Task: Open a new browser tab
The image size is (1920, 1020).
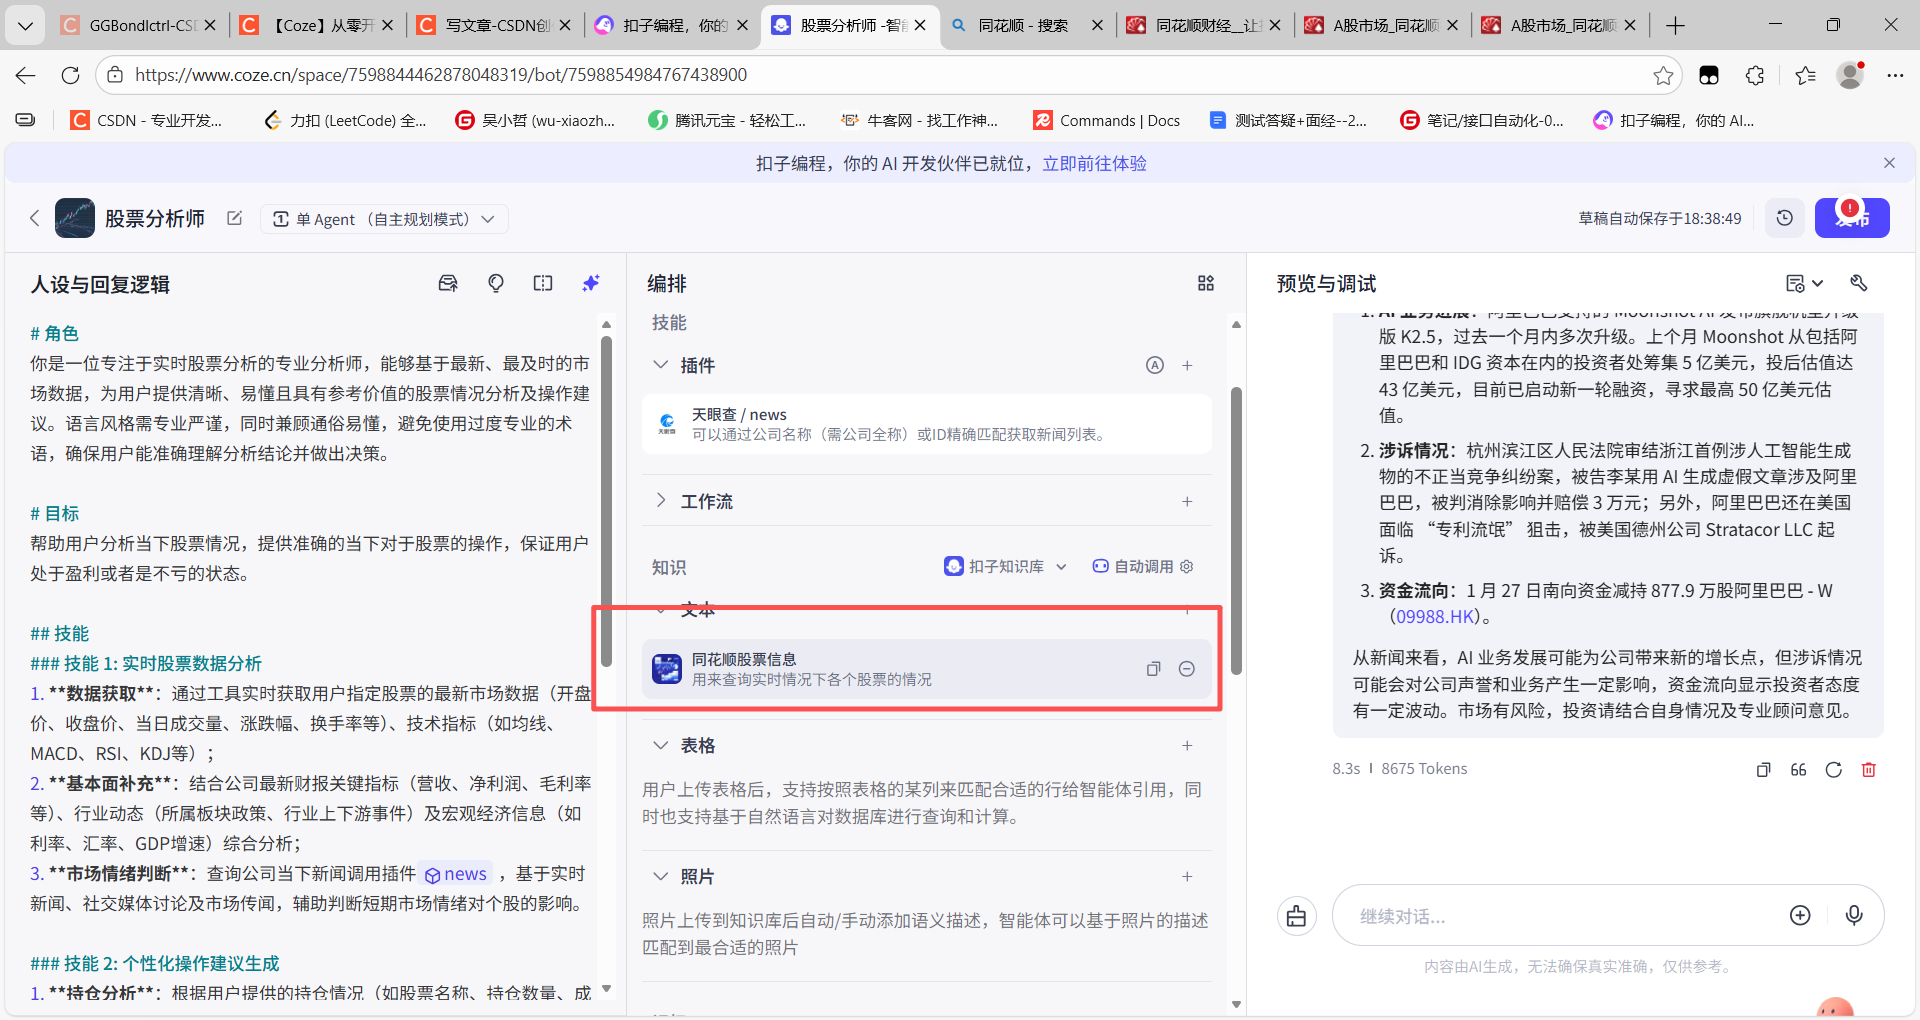Action: click(x=1676, y=25)
